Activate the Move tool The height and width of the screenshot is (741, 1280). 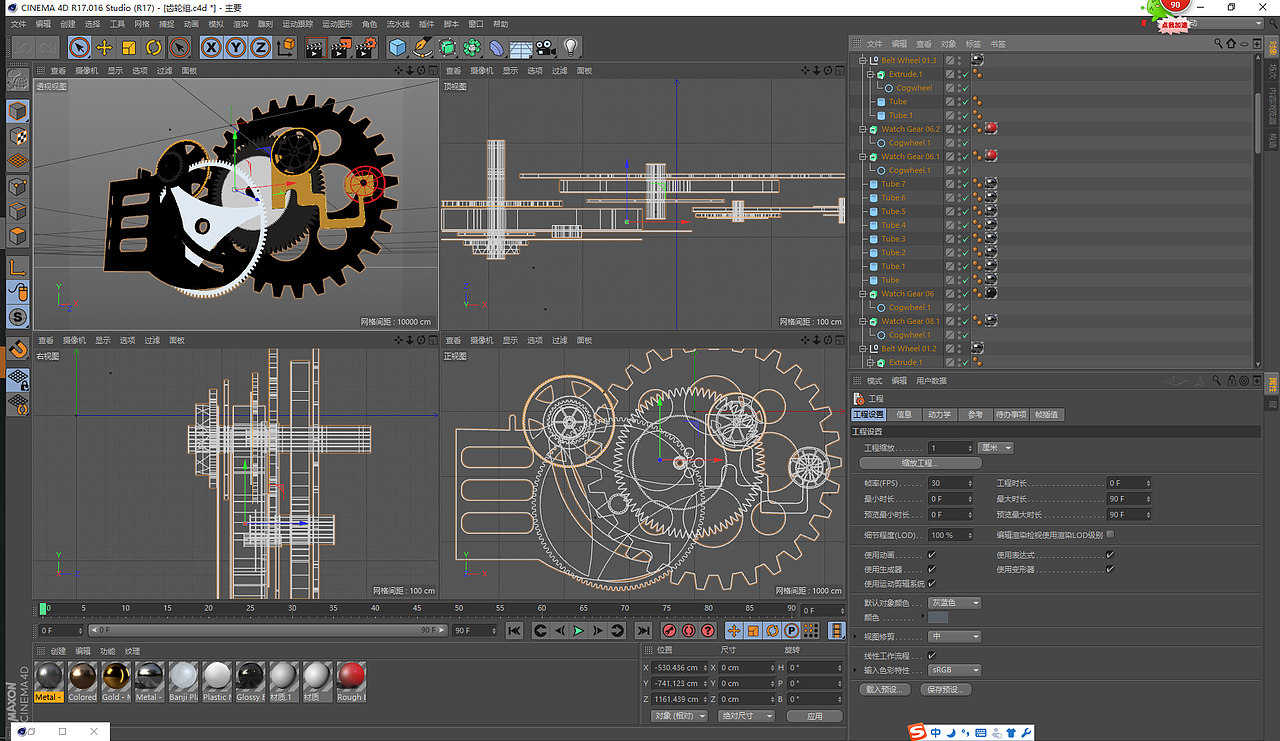pyautogui.click(x=104, y=47)
